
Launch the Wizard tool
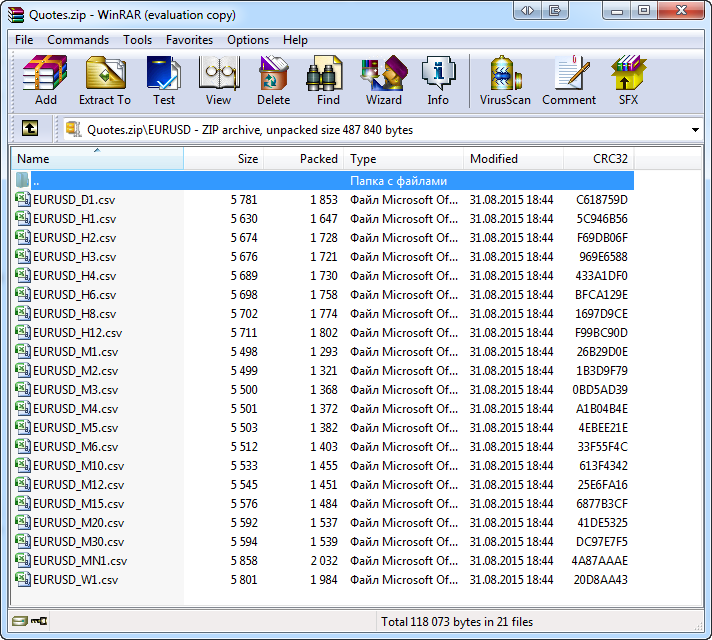384,81
